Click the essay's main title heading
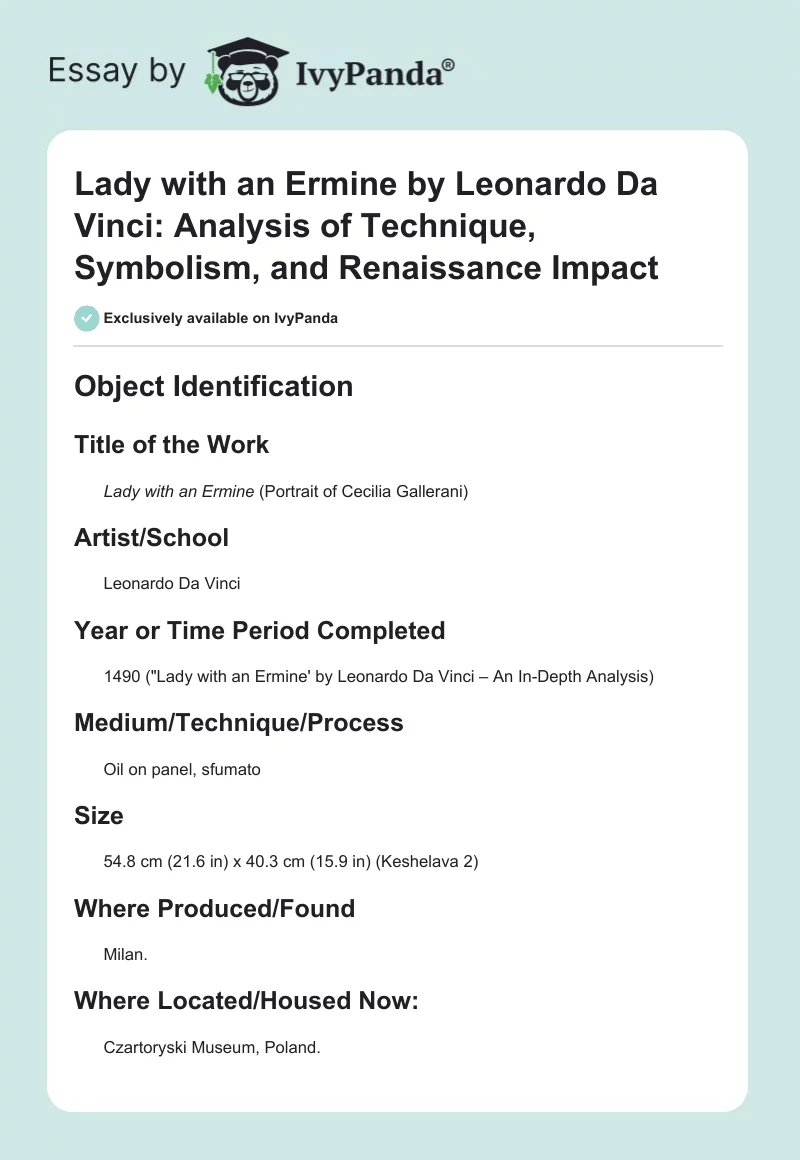 click(x=366, y=226)
